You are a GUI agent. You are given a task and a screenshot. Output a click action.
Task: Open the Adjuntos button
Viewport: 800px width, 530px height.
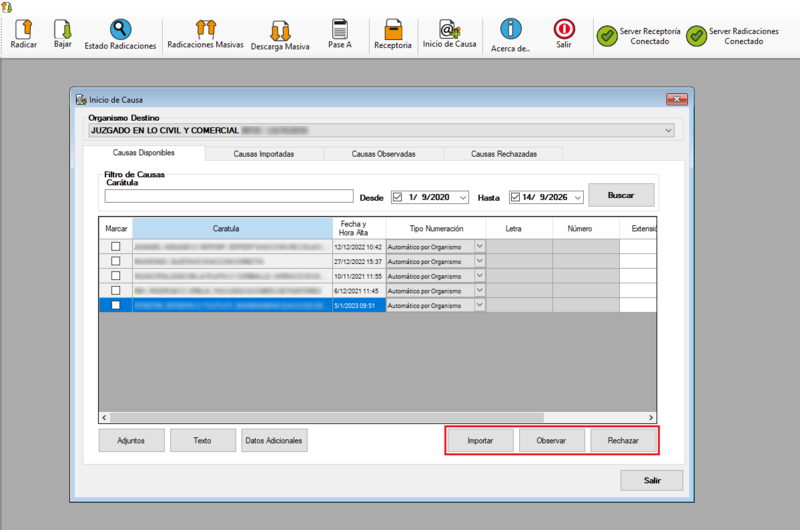[x=131, y=440]
